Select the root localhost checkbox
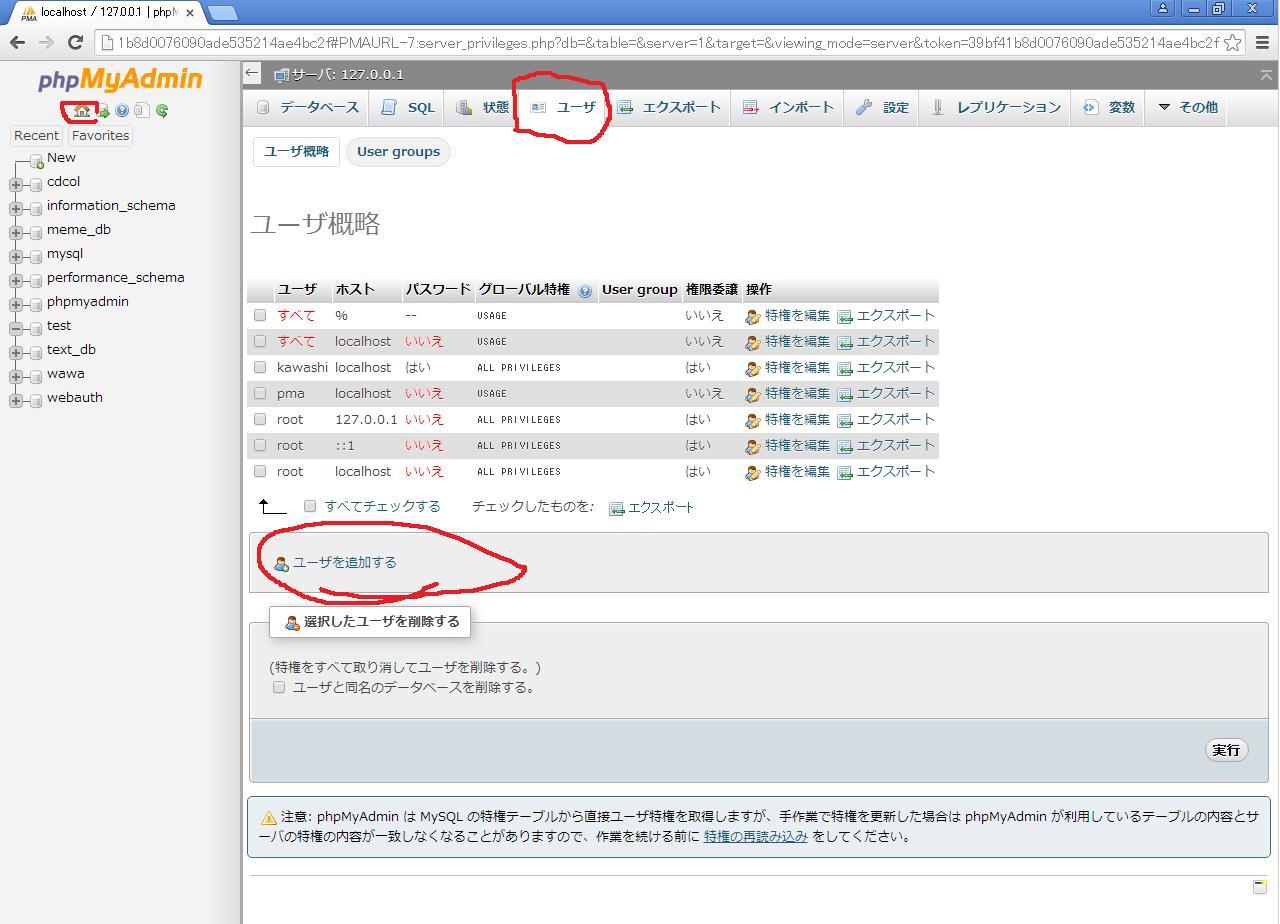 pyautogui.click(x=260, y=471)
